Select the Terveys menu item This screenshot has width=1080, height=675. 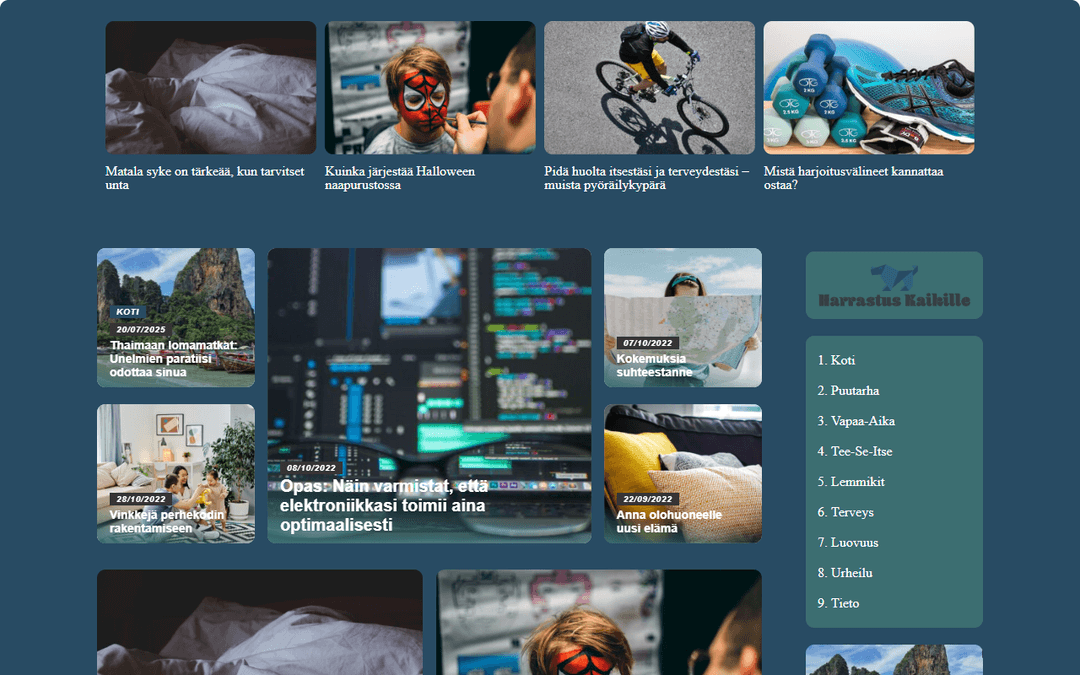[x=852, y=512]
